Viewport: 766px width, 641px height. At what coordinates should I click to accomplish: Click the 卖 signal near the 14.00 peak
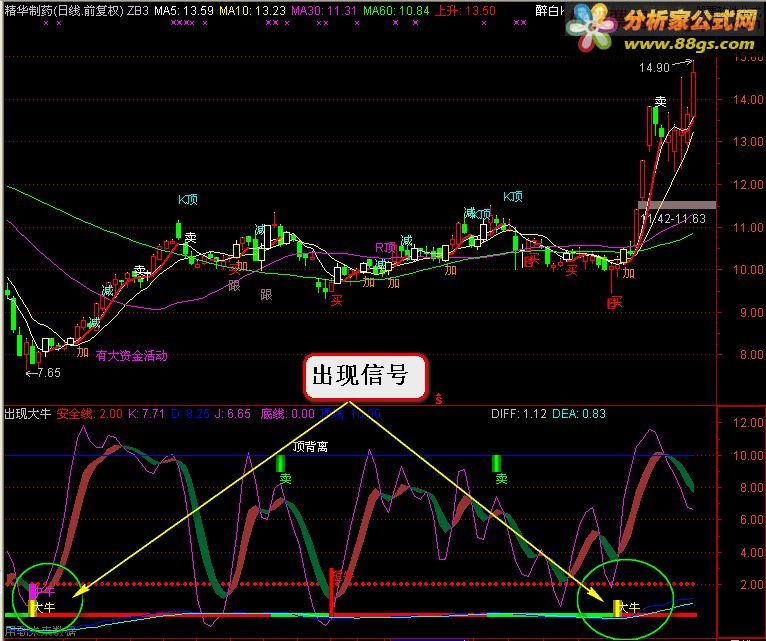tap(660, 101)
